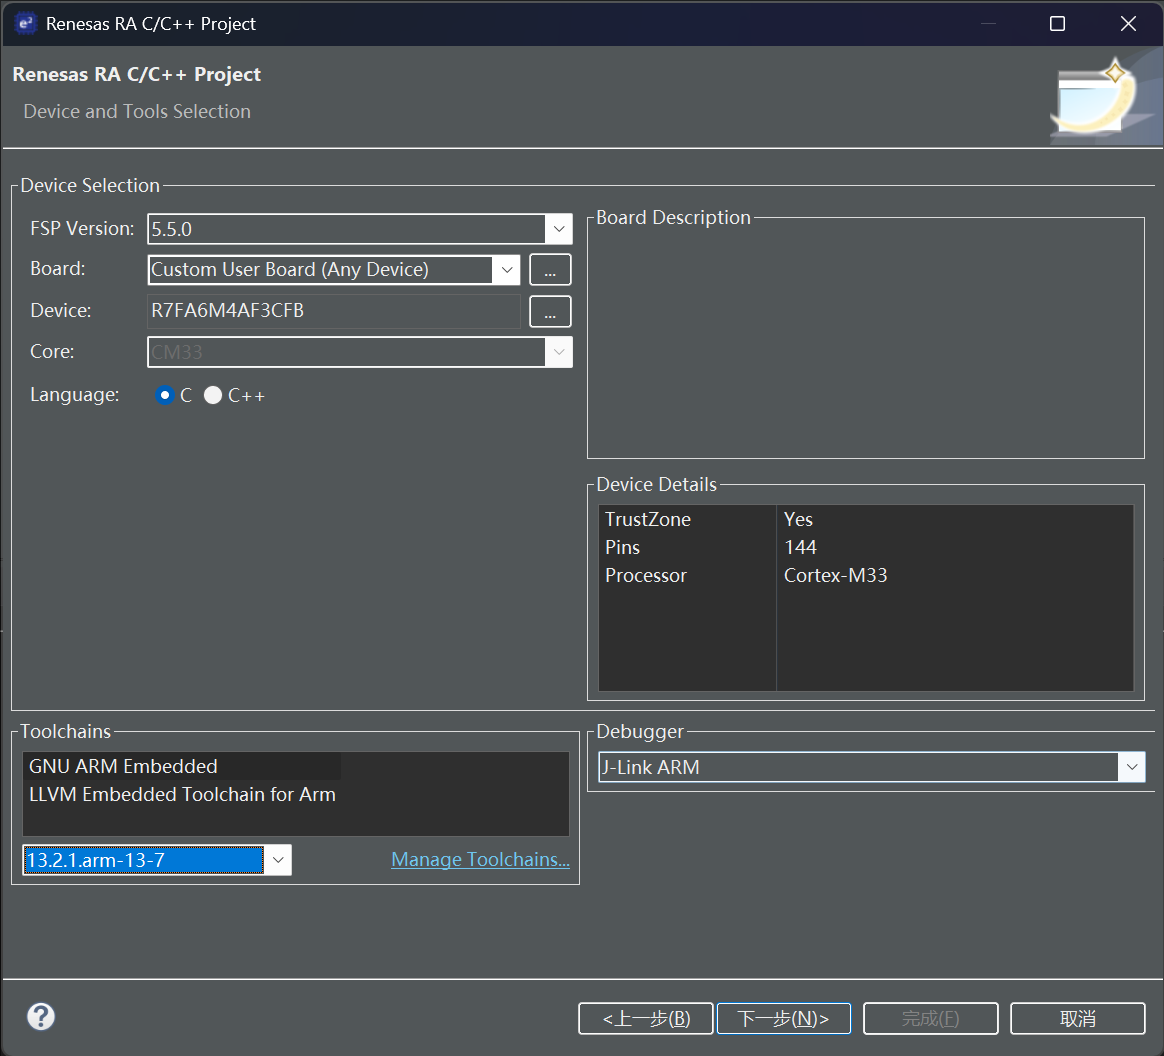The width and height of the screenshot is (1164, 1056).
Task: Open the Manage Toolchains link
Action: 480,859
